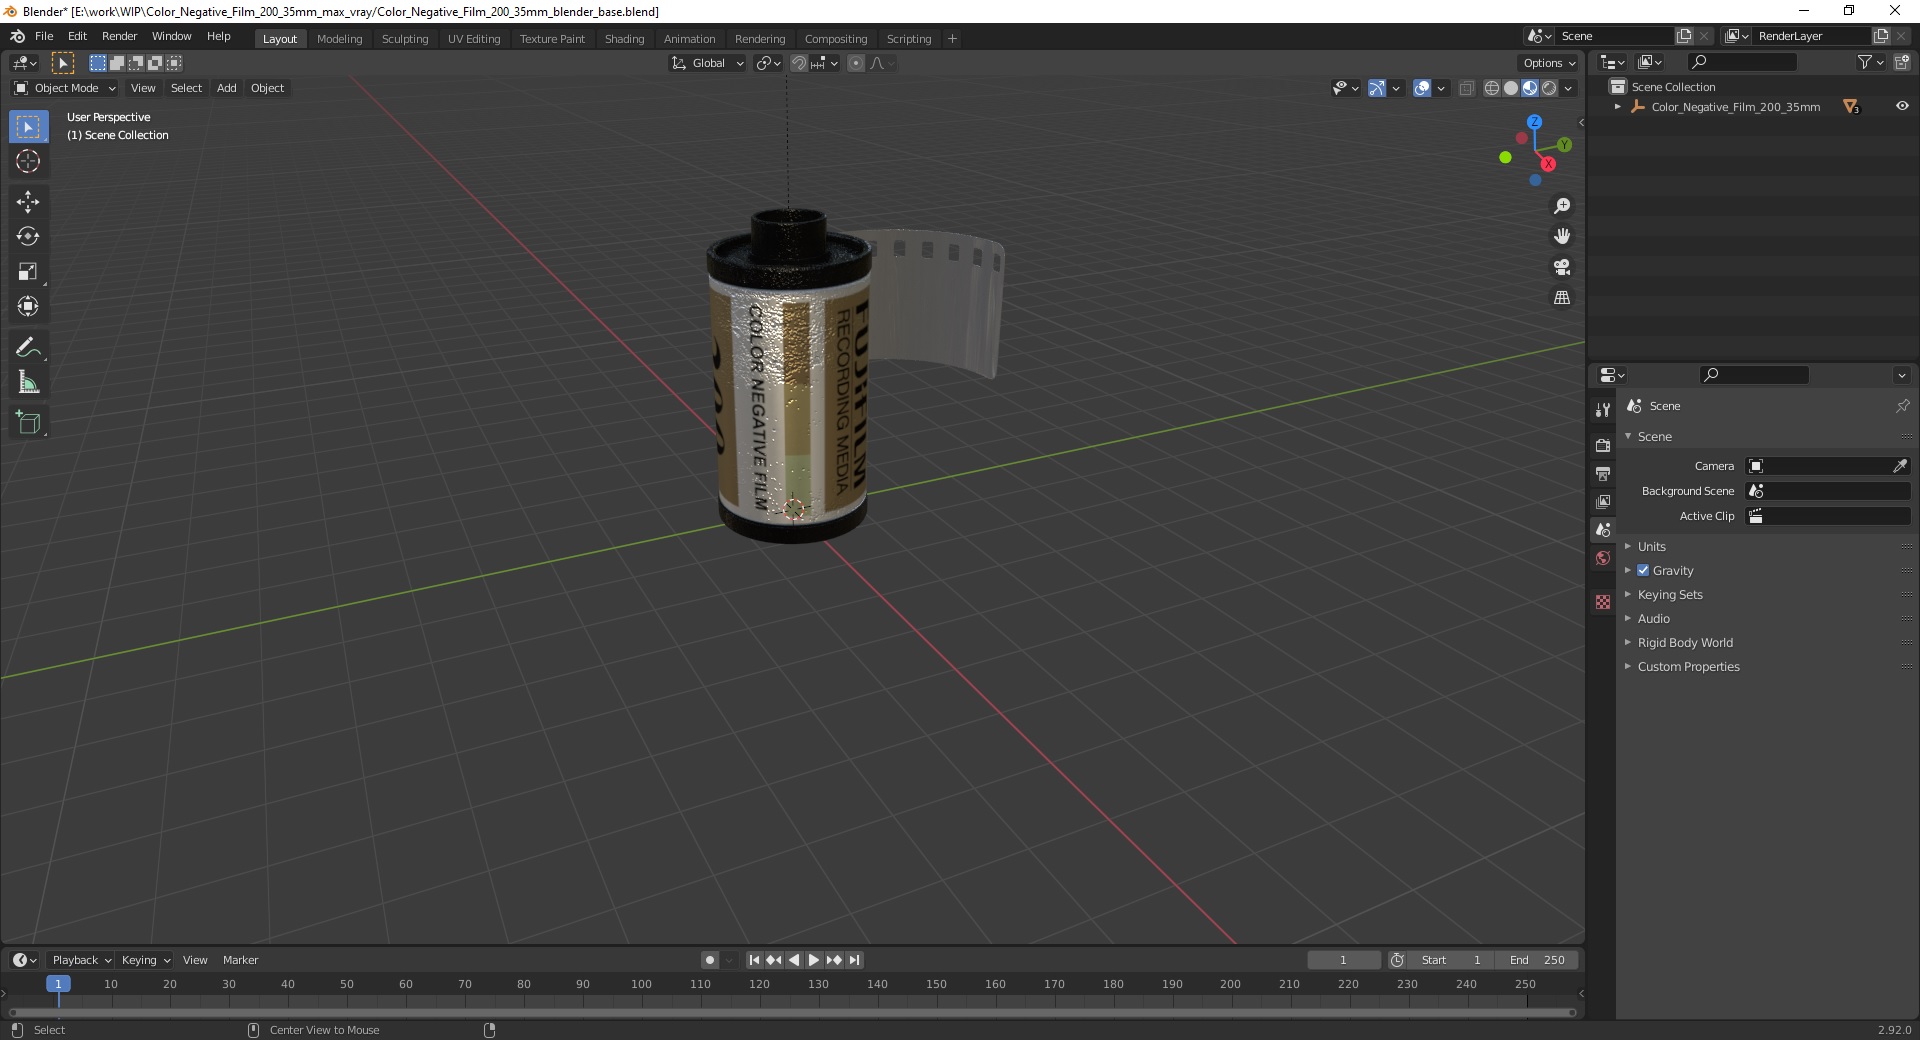Open Global transform orientation dropdown
1920x1040 pixels.
click(x=707, y=63)
